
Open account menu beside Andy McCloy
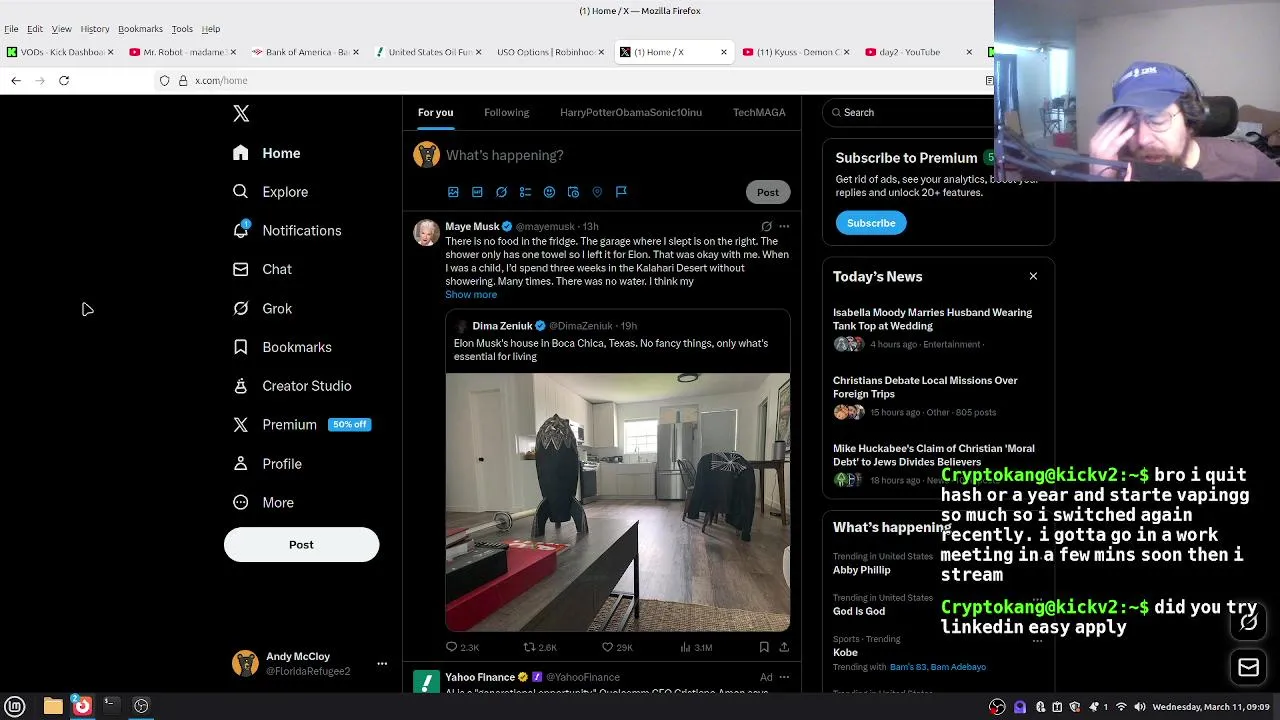(x=381, y=663)
